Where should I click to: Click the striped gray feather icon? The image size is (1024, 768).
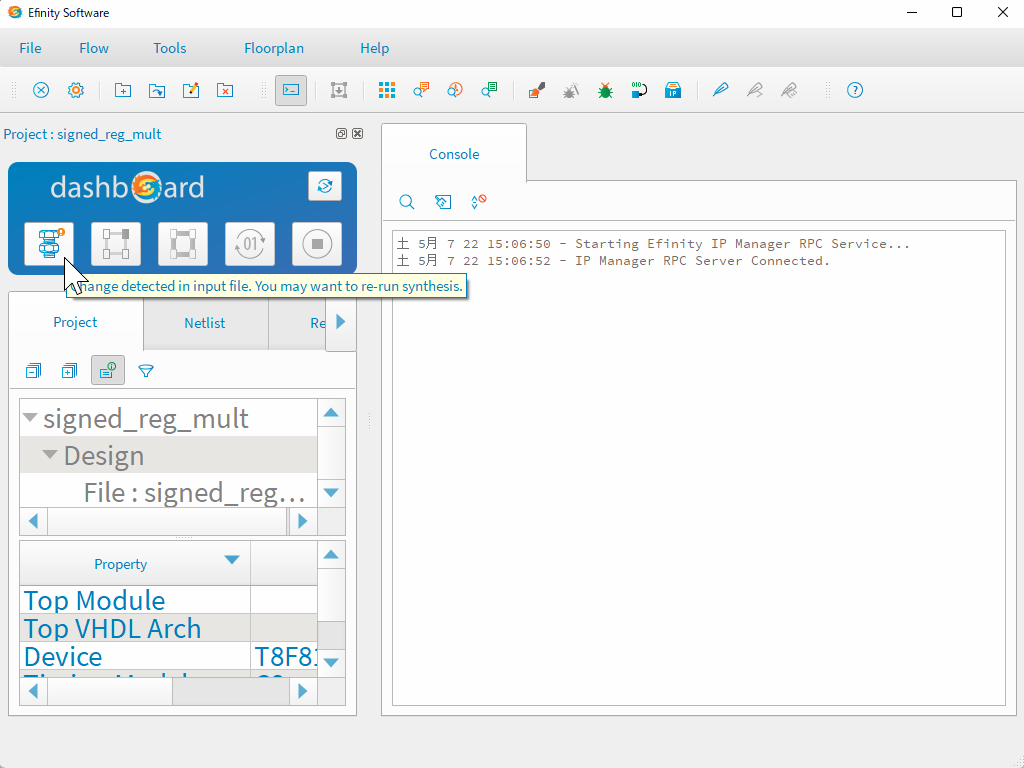coord(789,90)
